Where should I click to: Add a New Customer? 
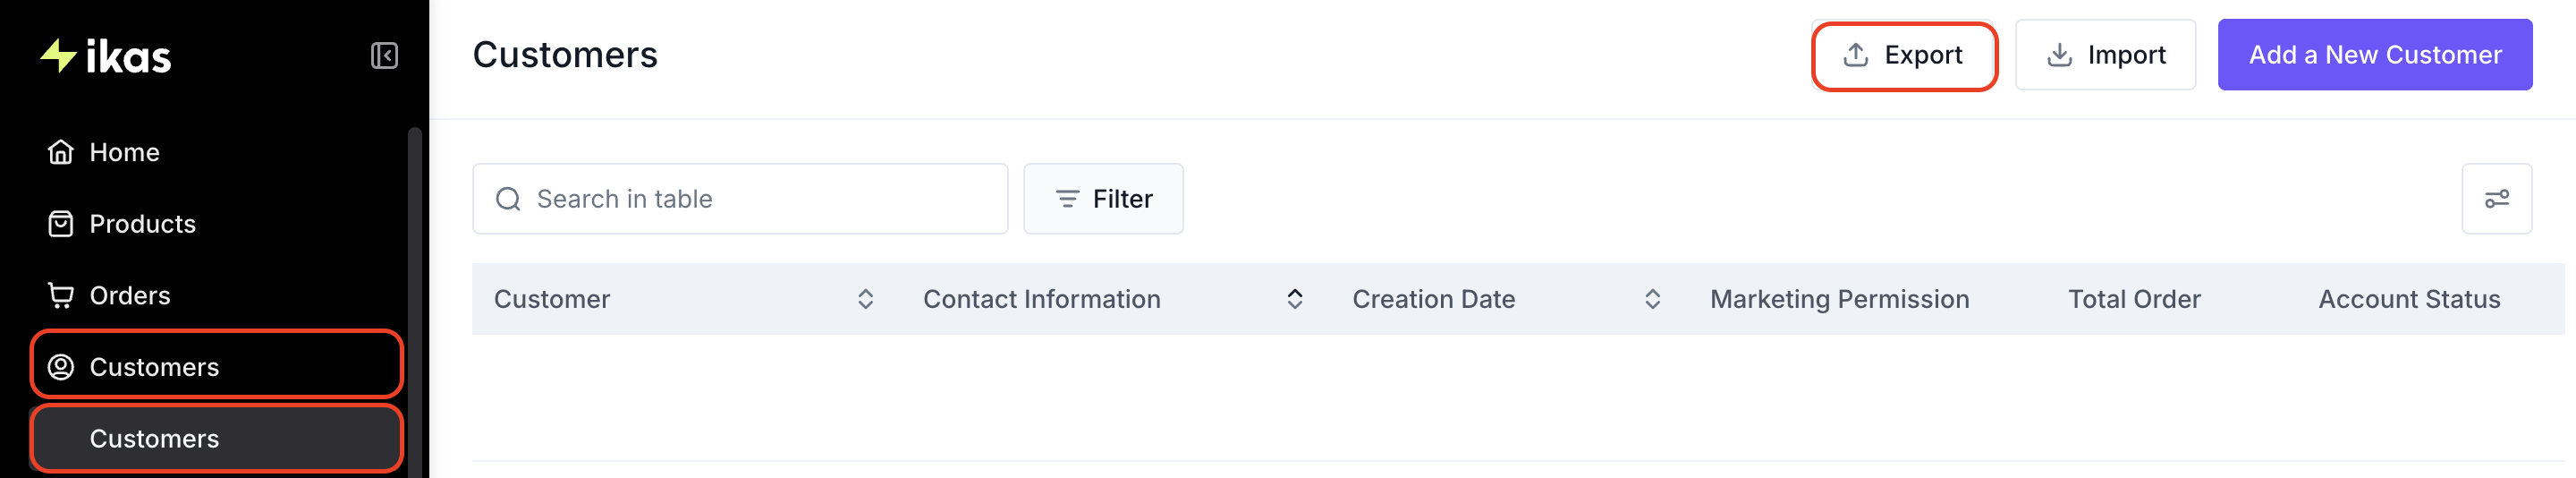pos(2375,55)
